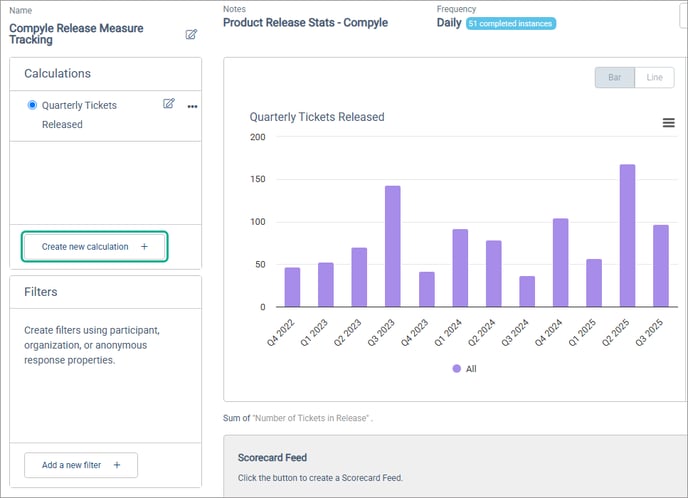Open the calculation three-dot options menu
The height and width of the screenshot is (498, 688).
[x=193, y=106]
